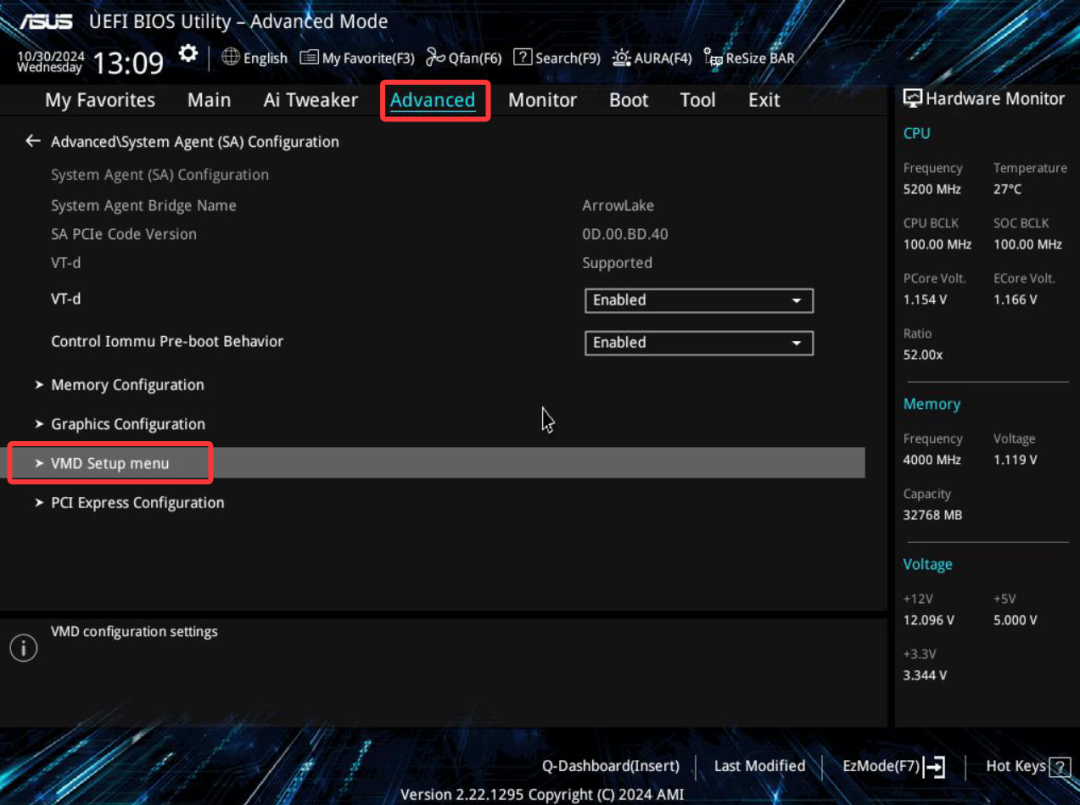Image resolution: width=1080 pixels, height=805 pixels.
Task: Toggle the ReSize BAR option
Action: [749, 58]
